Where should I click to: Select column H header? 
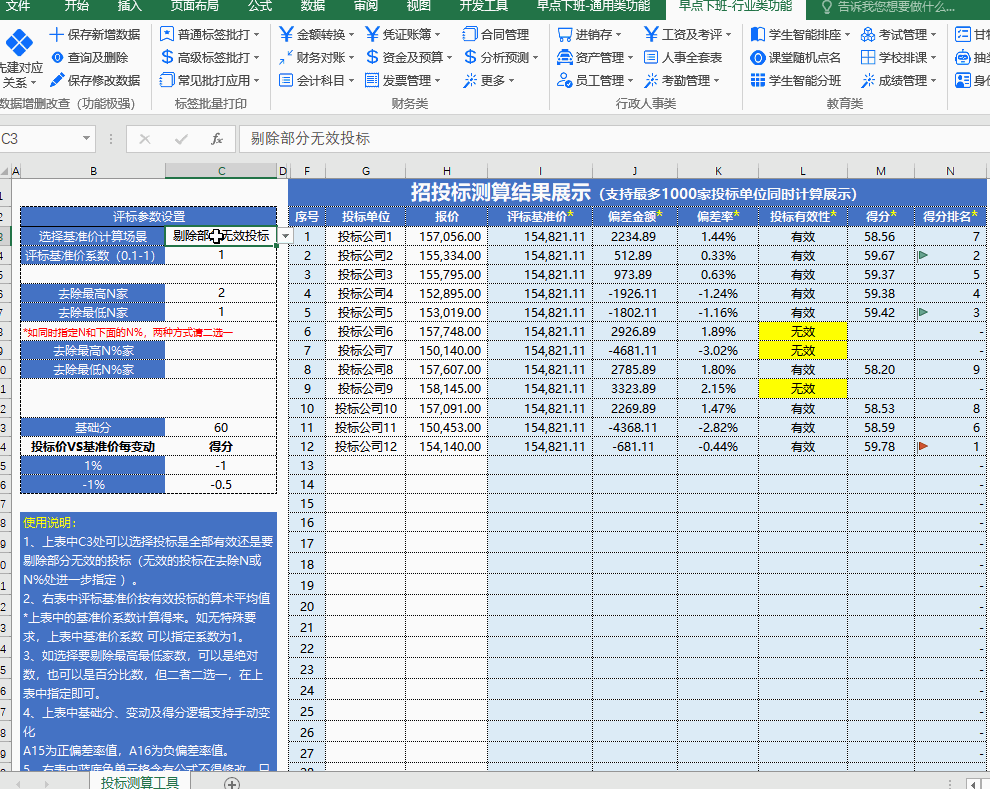point(446,170)
